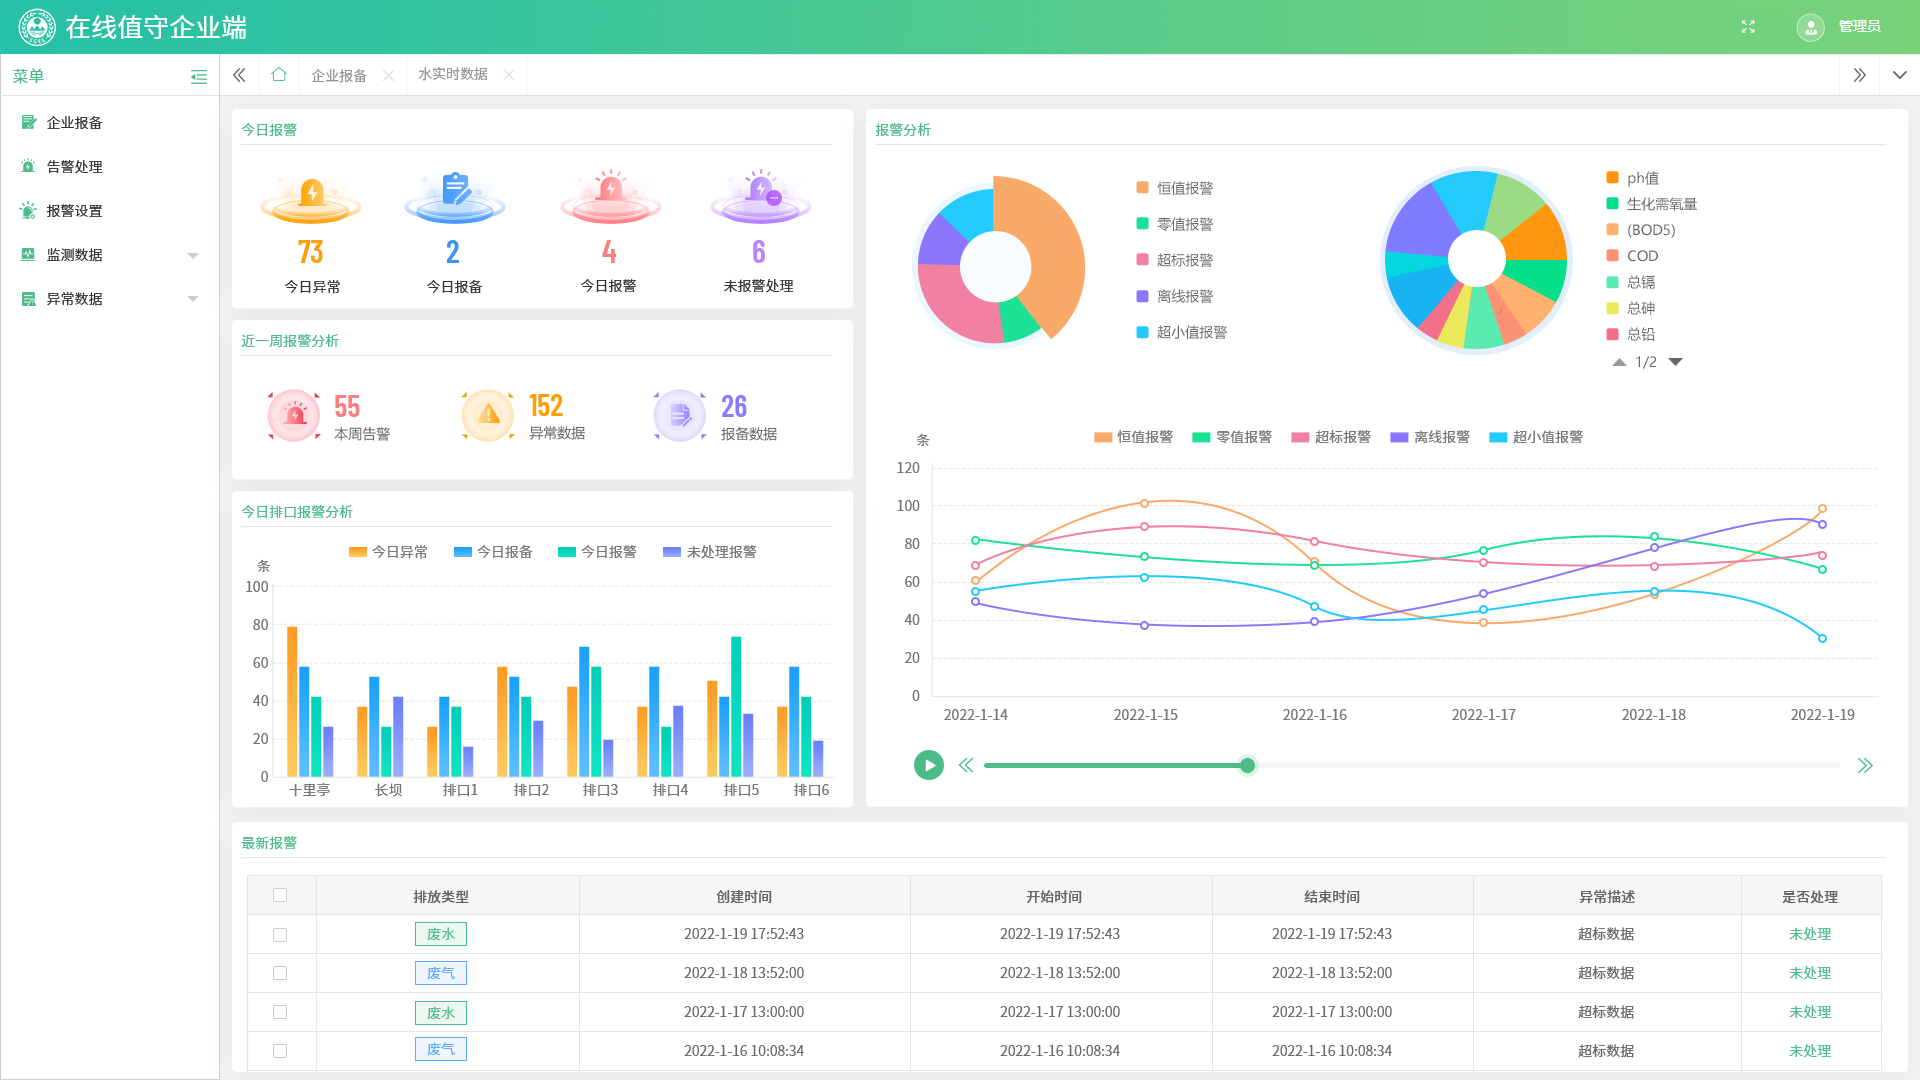1920x1080 pixels.
Task: Click 废气 tag in 2022-1-18 row
Action: 441,973
